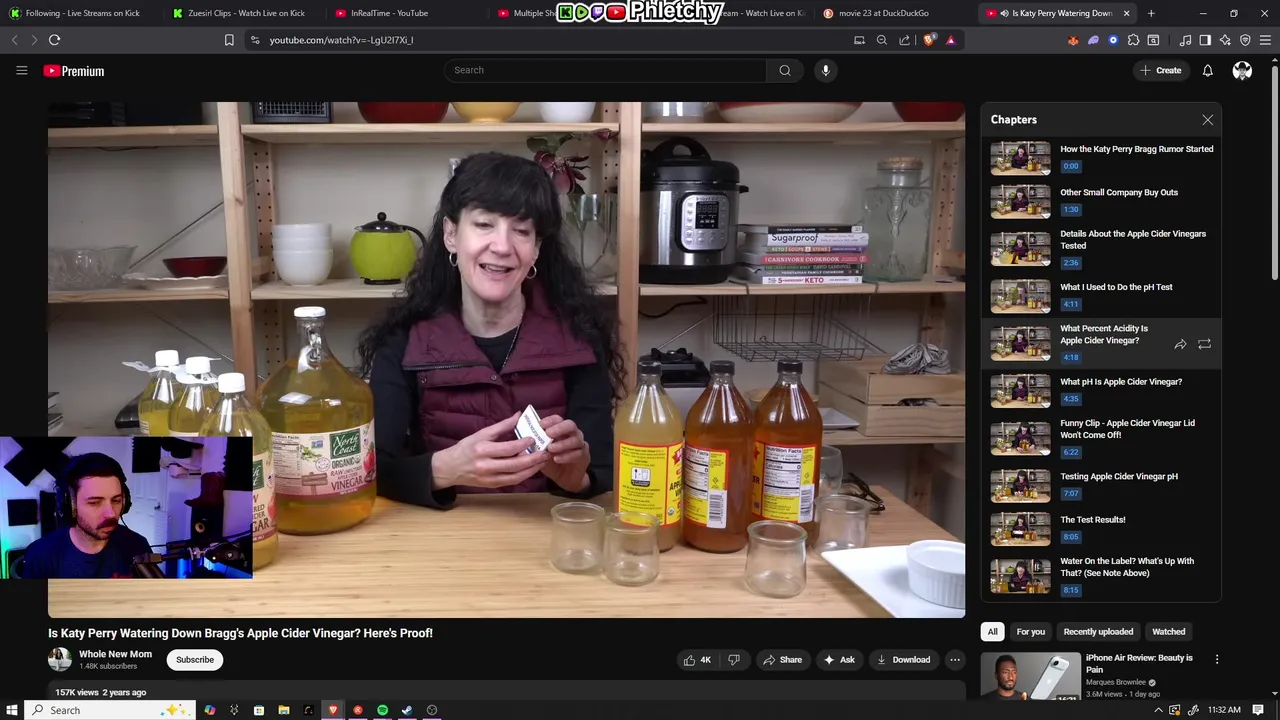Open Spotify from the taskbar
The width and height of the screenshot is (1280, 720).
click(382, 710)
